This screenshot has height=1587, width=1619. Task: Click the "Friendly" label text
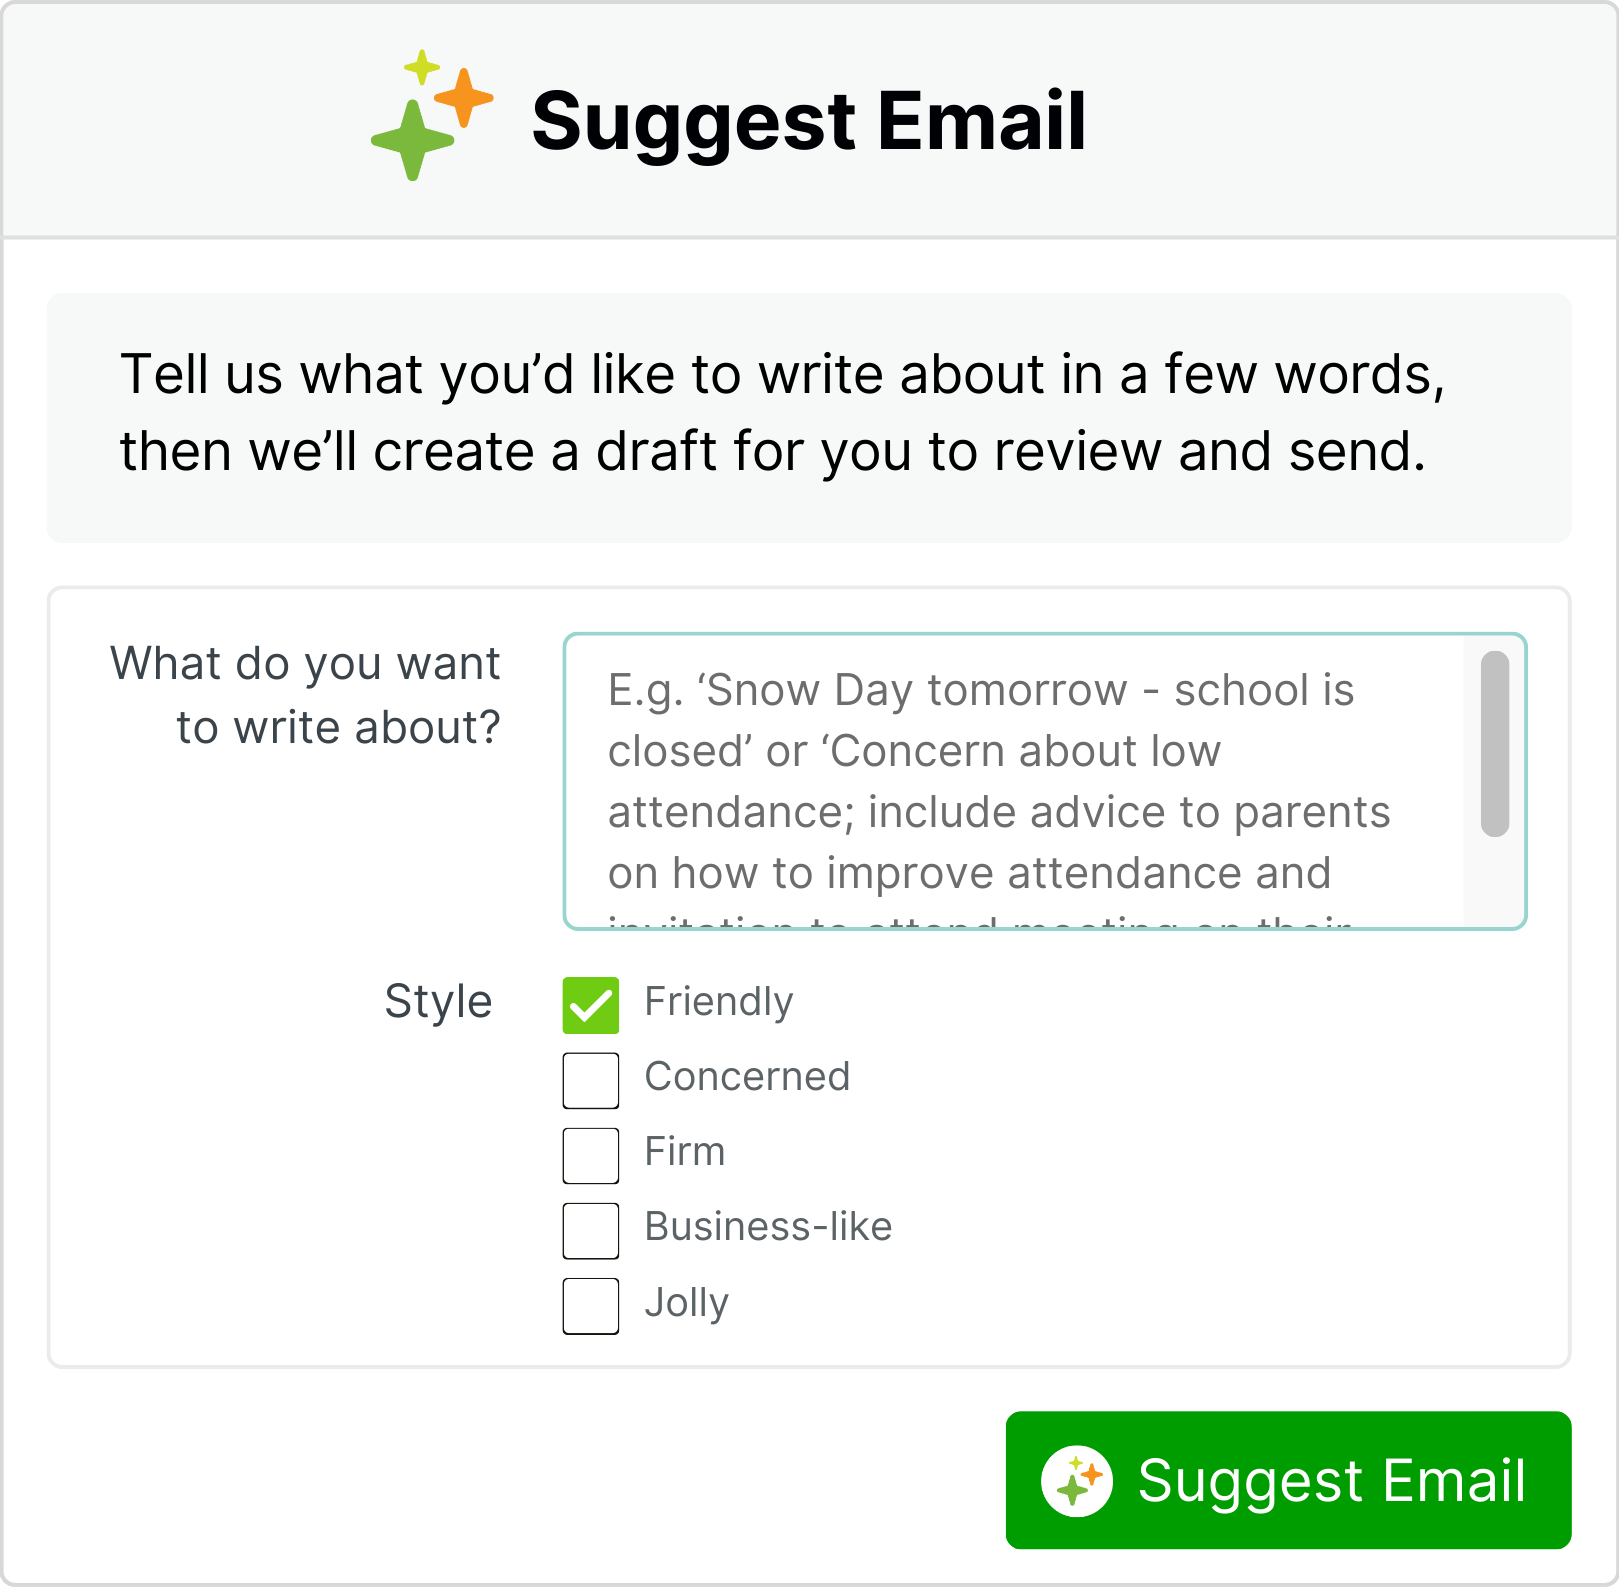[x=718, y=1002]
